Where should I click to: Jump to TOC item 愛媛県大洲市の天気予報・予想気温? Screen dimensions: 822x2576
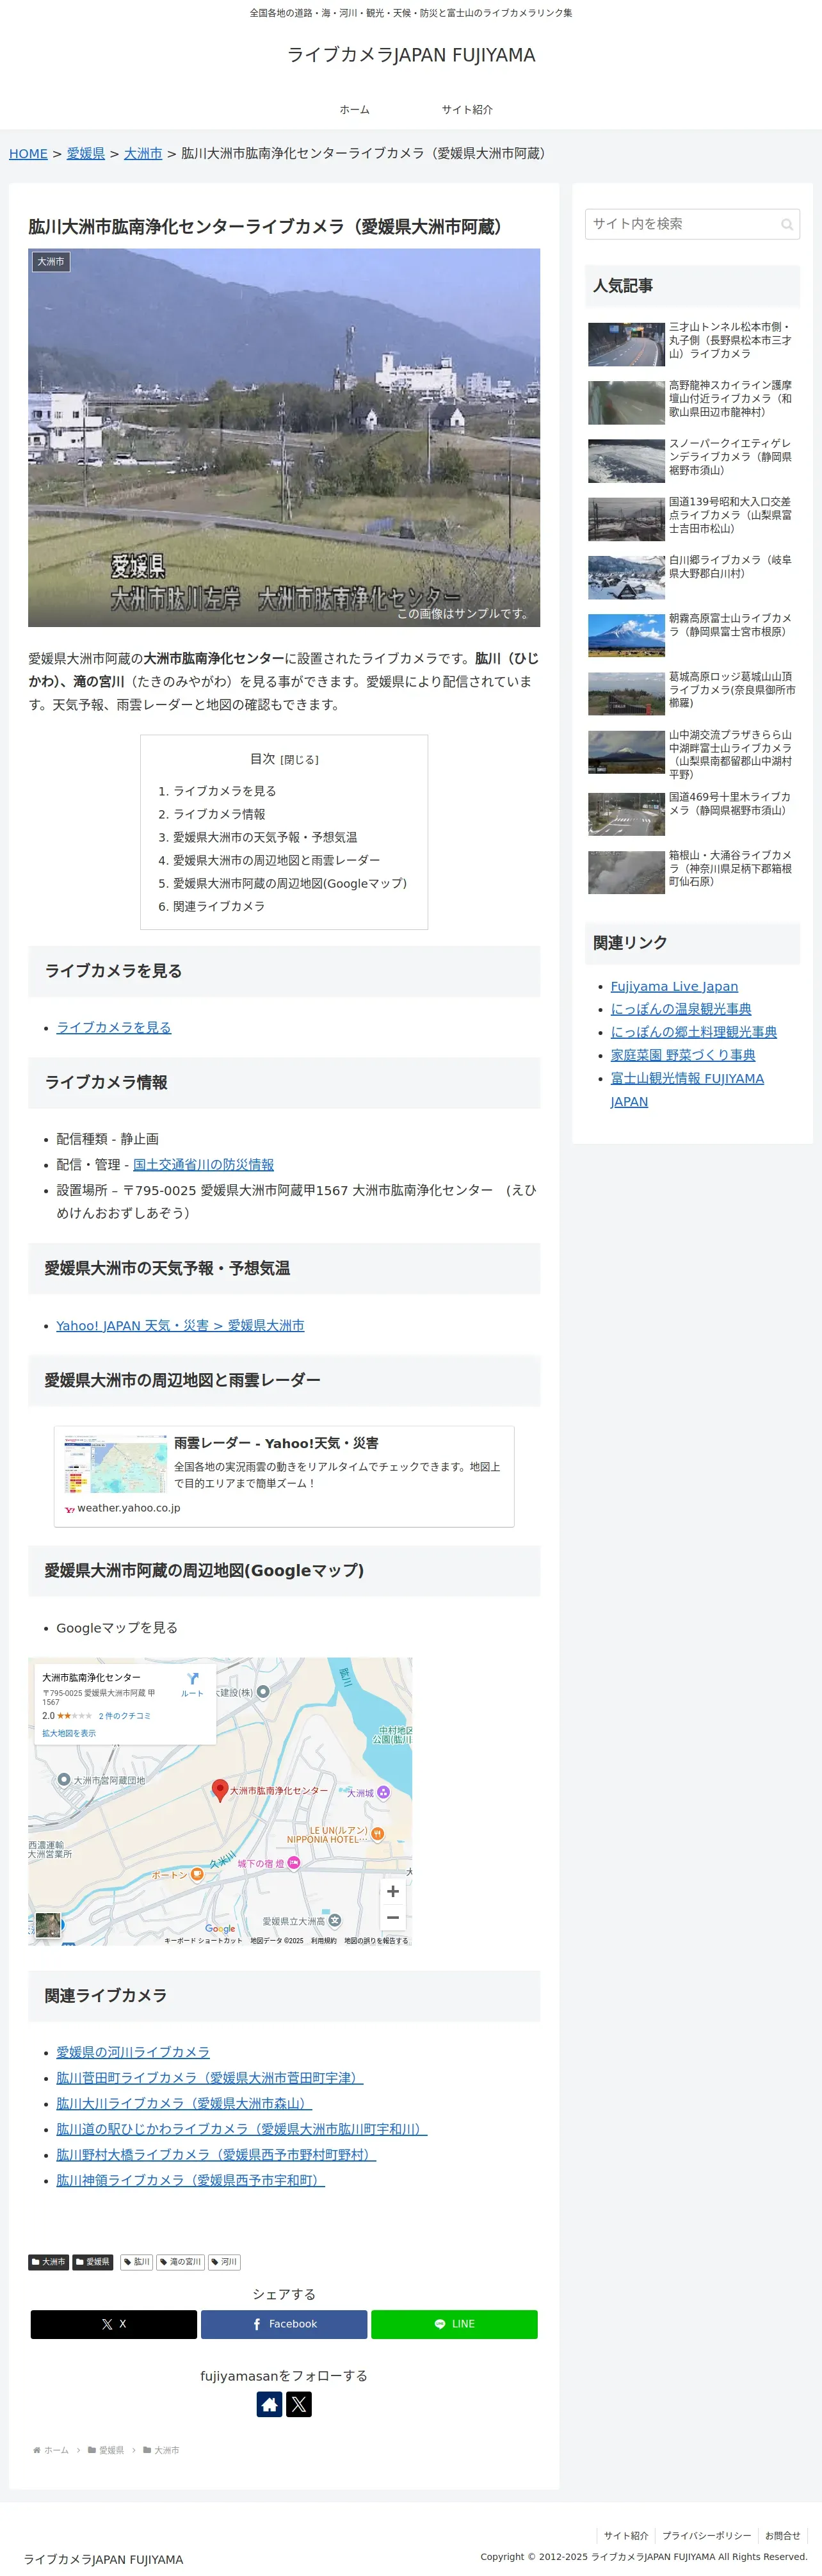[265, 837]
